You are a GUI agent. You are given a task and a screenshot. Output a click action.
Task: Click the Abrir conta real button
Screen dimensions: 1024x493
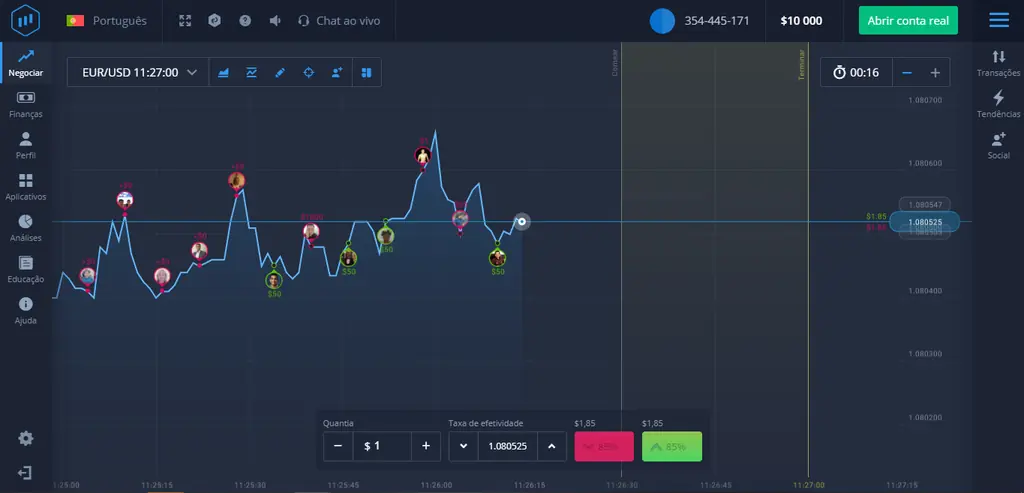[x=908, y=20]
